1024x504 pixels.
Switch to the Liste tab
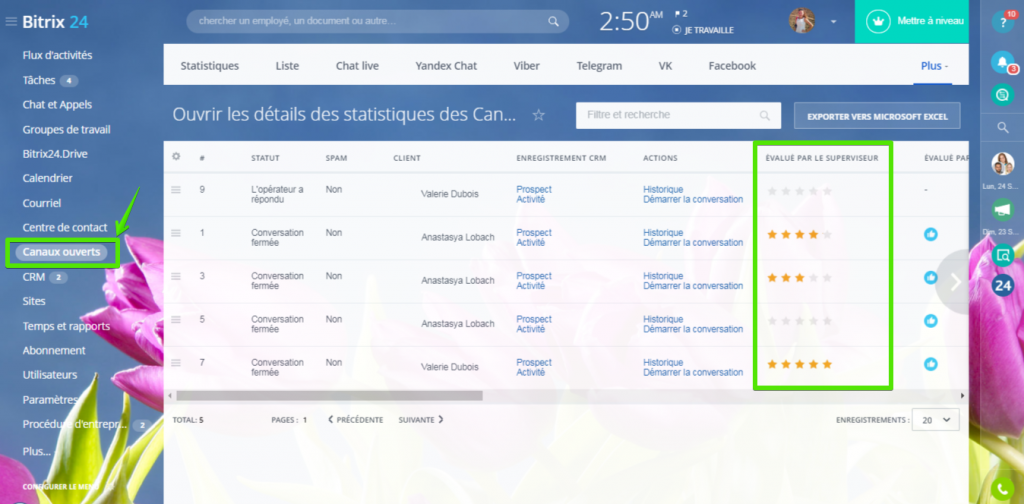click(287, 66)
